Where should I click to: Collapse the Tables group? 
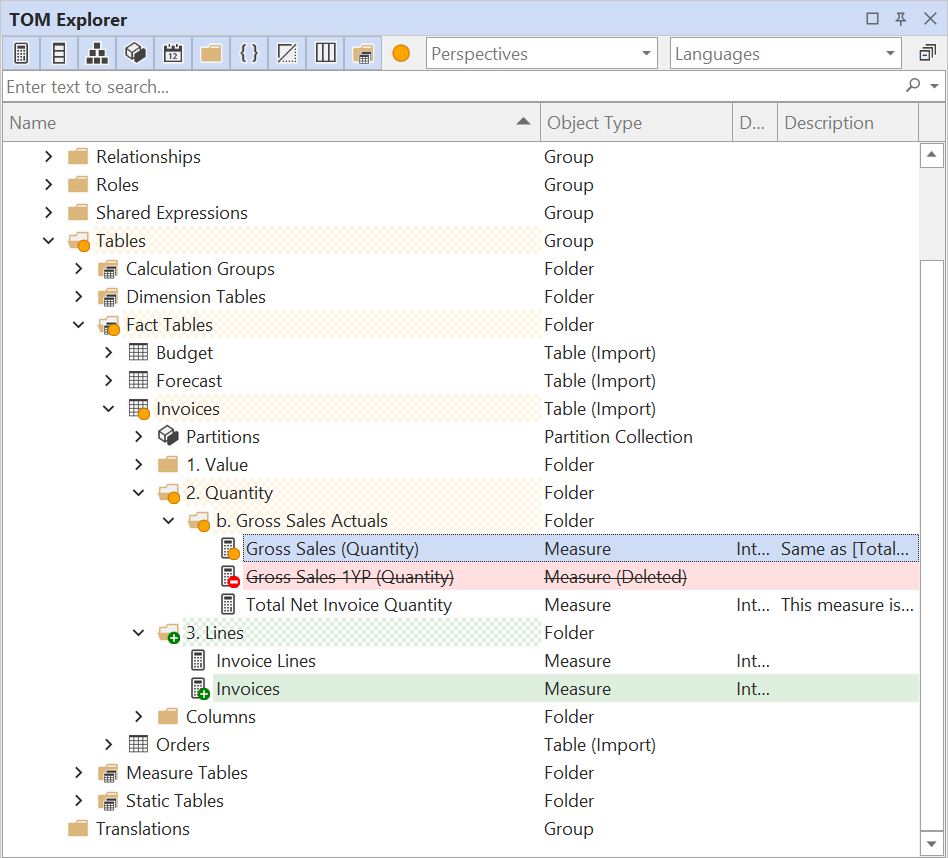coord(49,241)
